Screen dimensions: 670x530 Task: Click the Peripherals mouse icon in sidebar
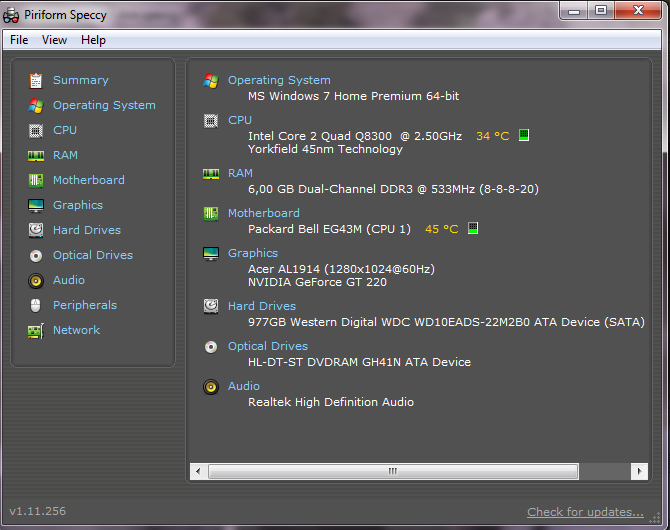coord(36,306)
